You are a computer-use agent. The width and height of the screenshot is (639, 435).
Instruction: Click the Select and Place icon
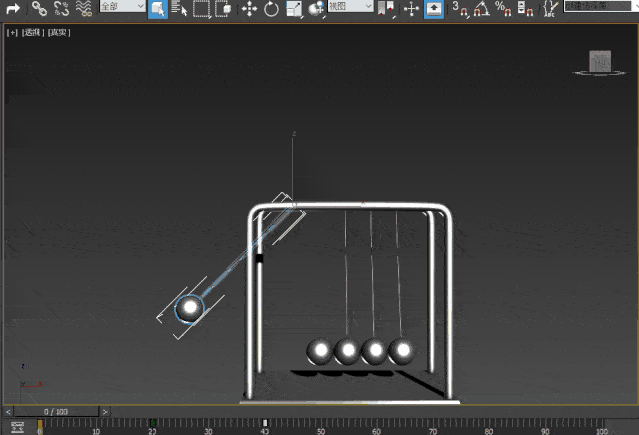coord(316,9)
